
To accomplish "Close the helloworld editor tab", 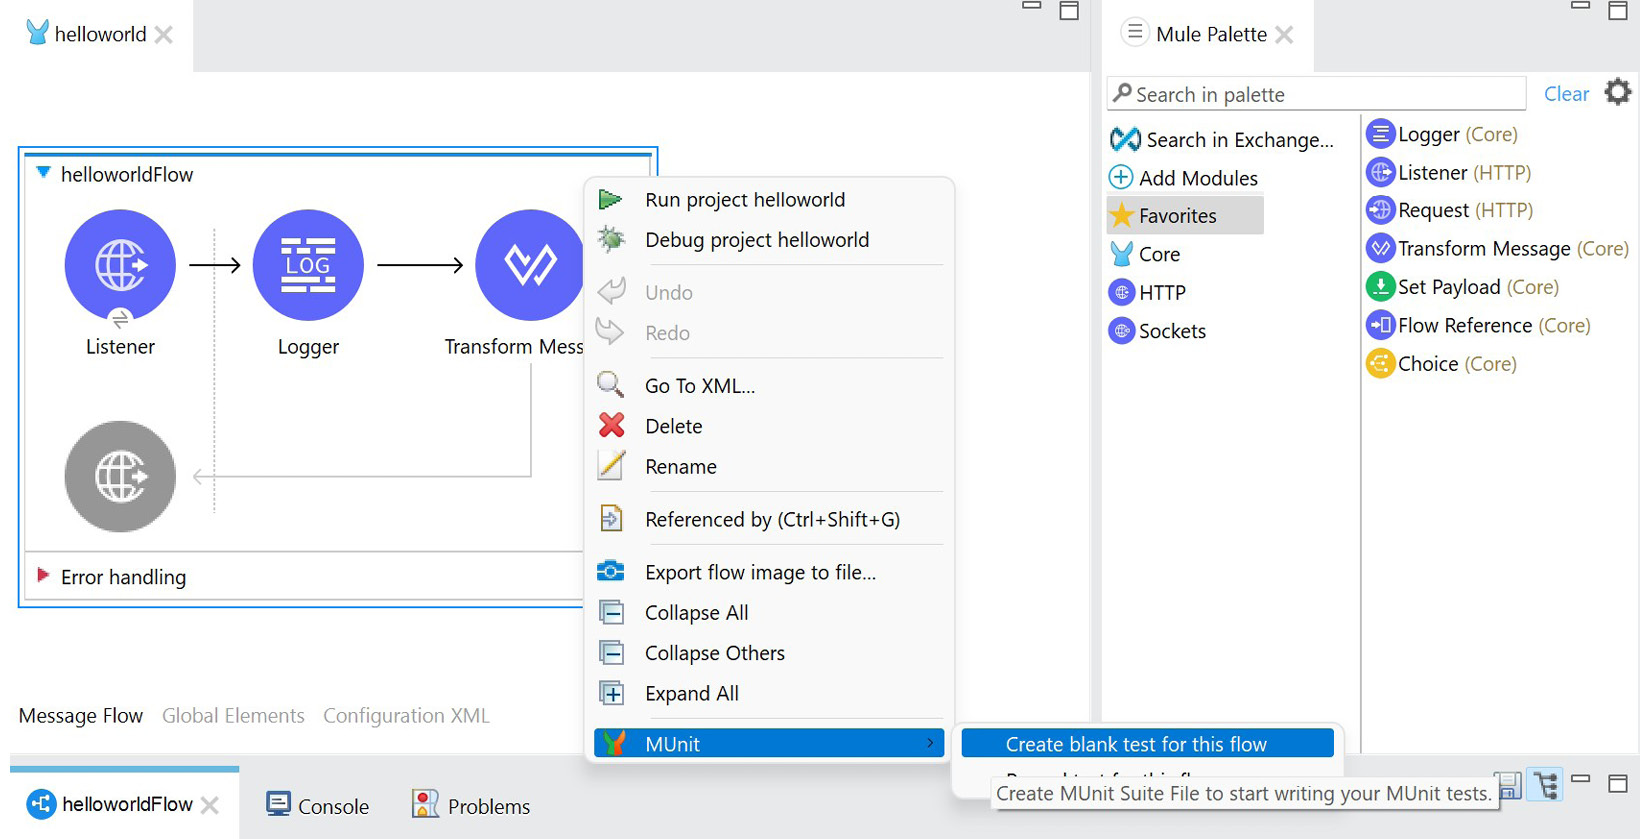I will (x=164, y=35).
